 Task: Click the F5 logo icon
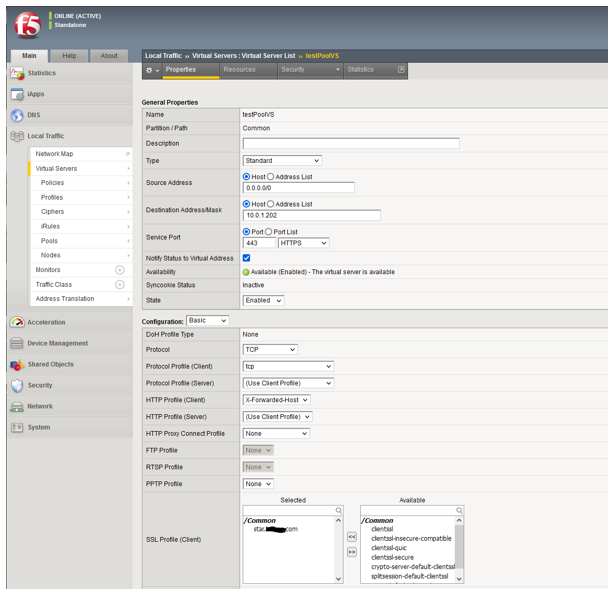27,25
